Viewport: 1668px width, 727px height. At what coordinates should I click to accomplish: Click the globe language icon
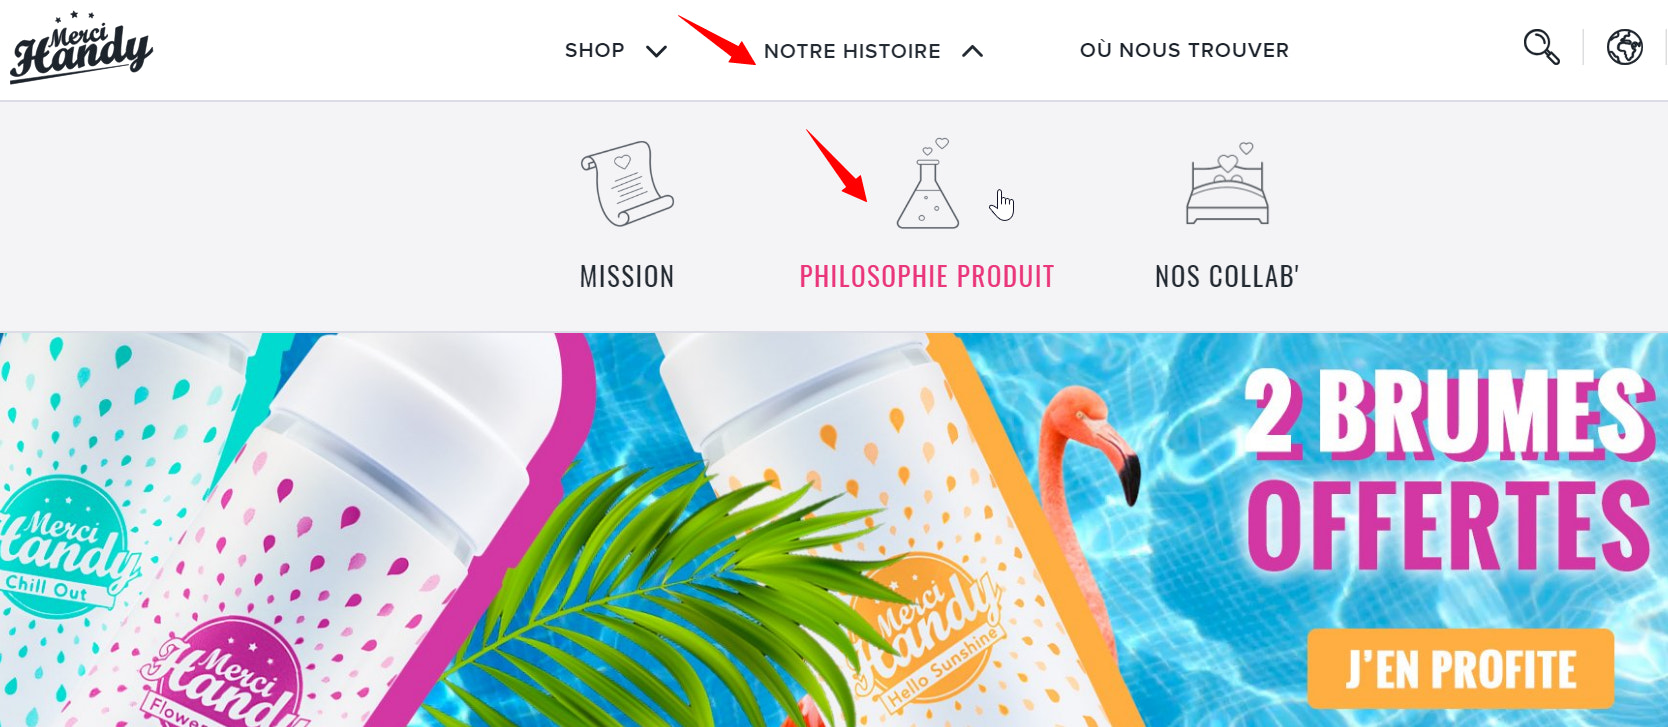(x=1625, y=47)
